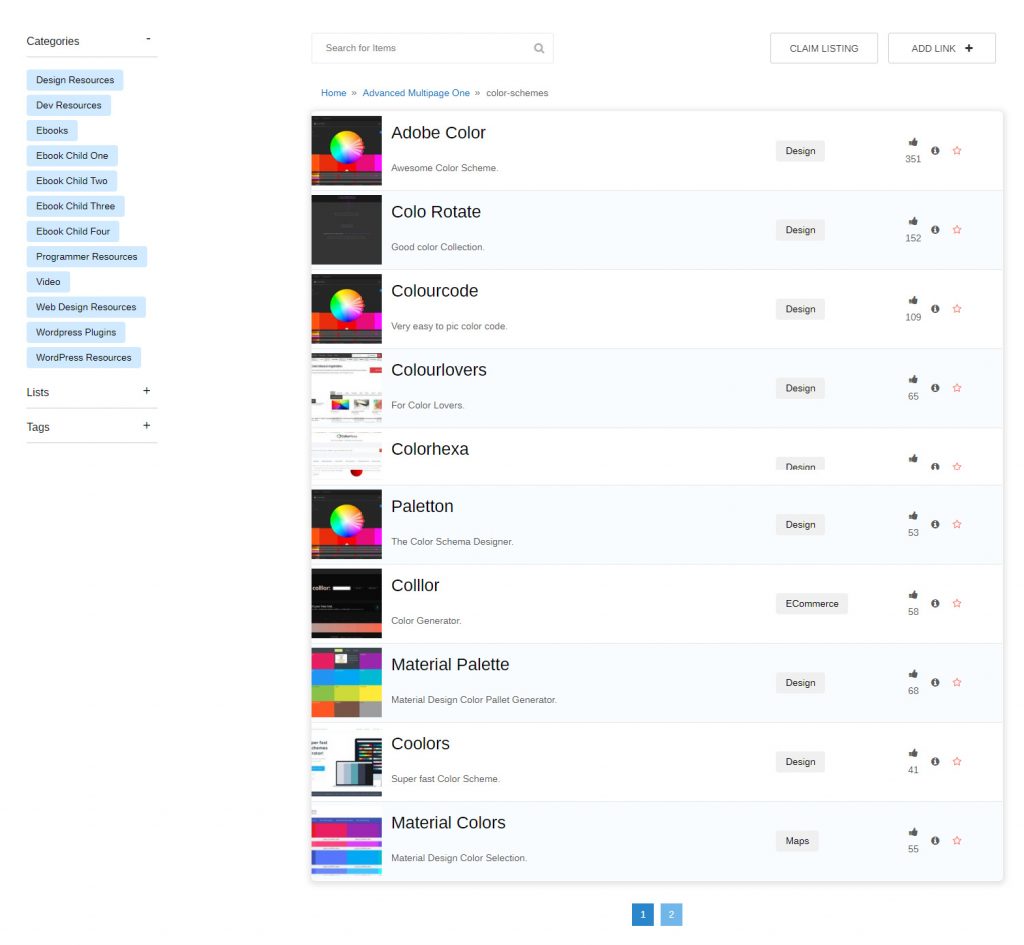Open the Material Palette thumbnail

coord(347,682)
